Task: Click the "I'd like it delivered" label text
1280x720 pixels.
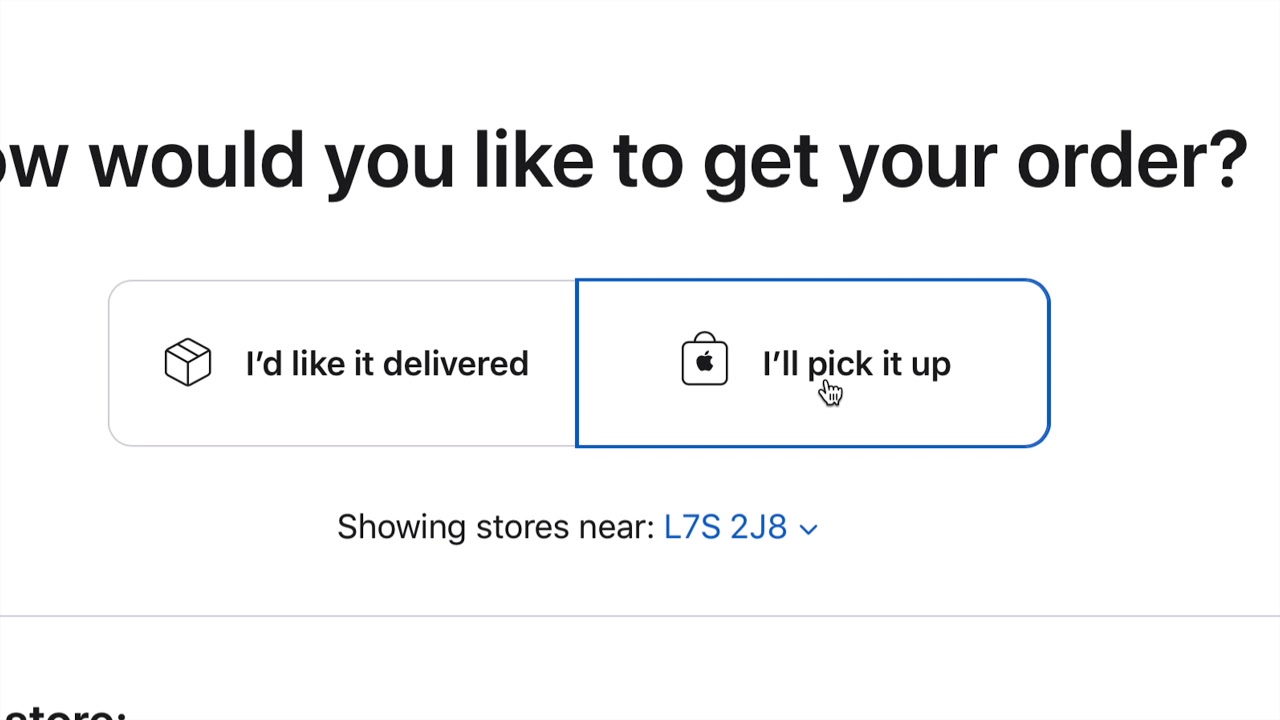Action: tap(387, 363)
